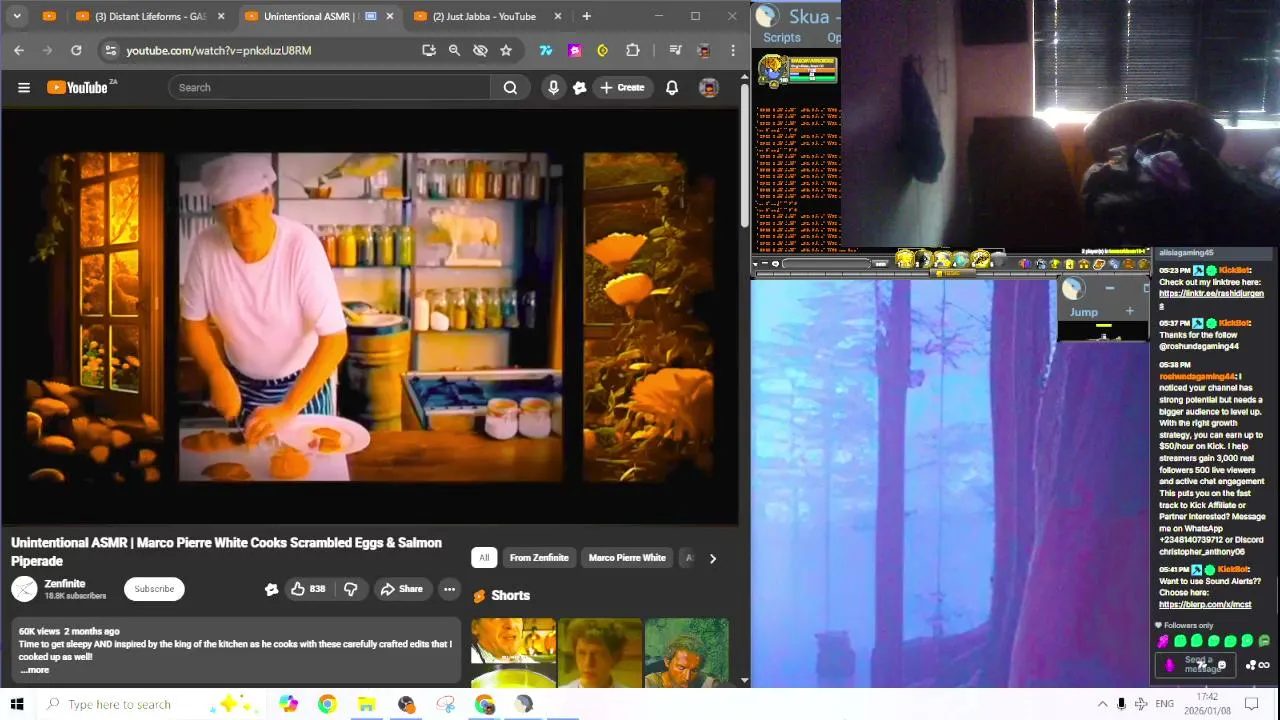
Task: Open the blerp.com sound alerts link
Action: [x=1205, y=604]
